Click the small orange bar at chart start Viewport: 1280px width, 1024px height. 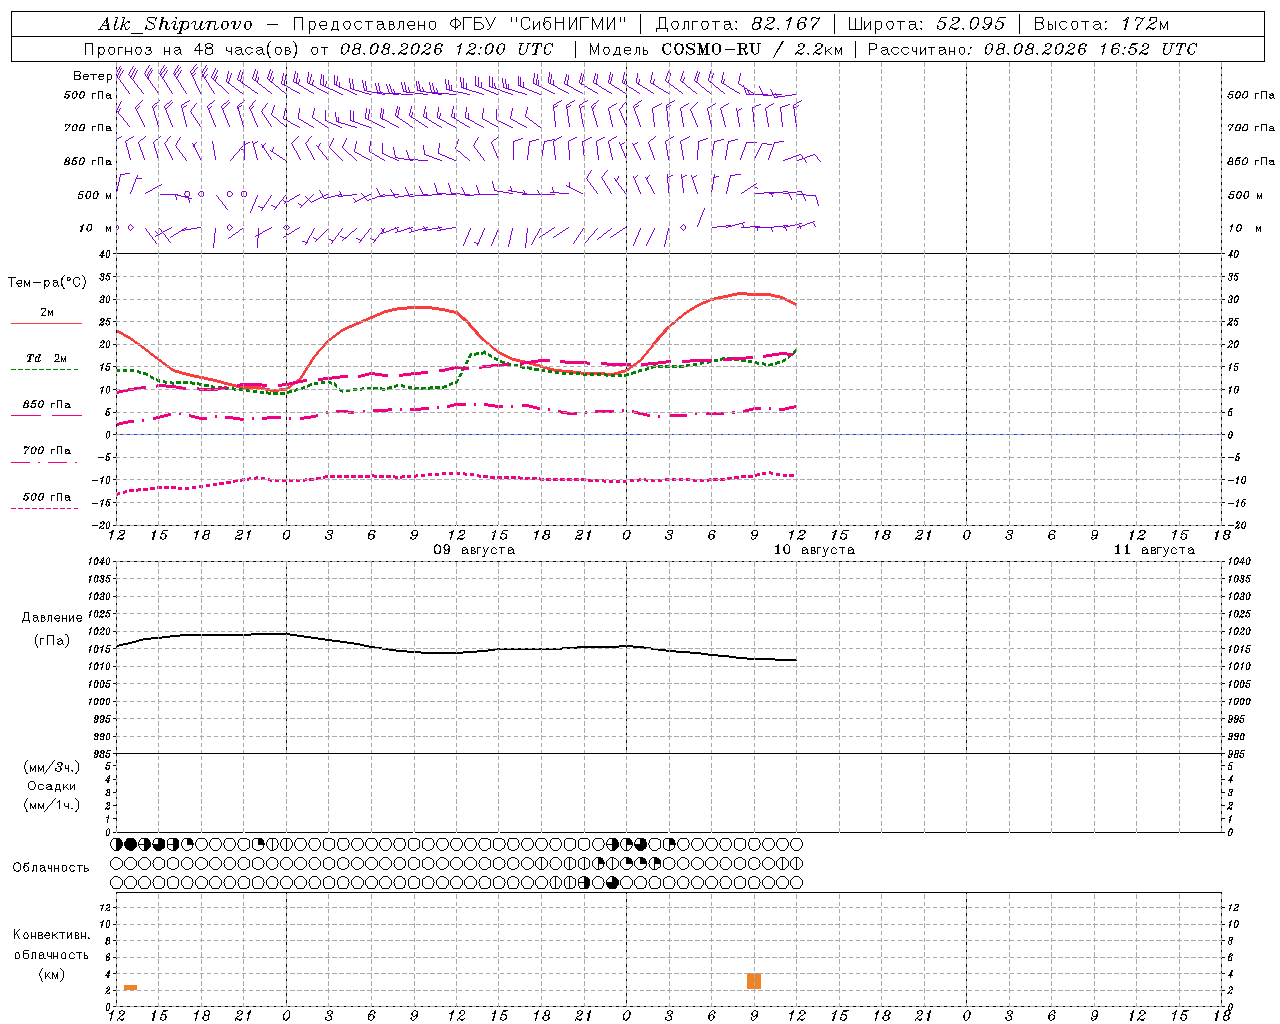(x=130, y=987)
